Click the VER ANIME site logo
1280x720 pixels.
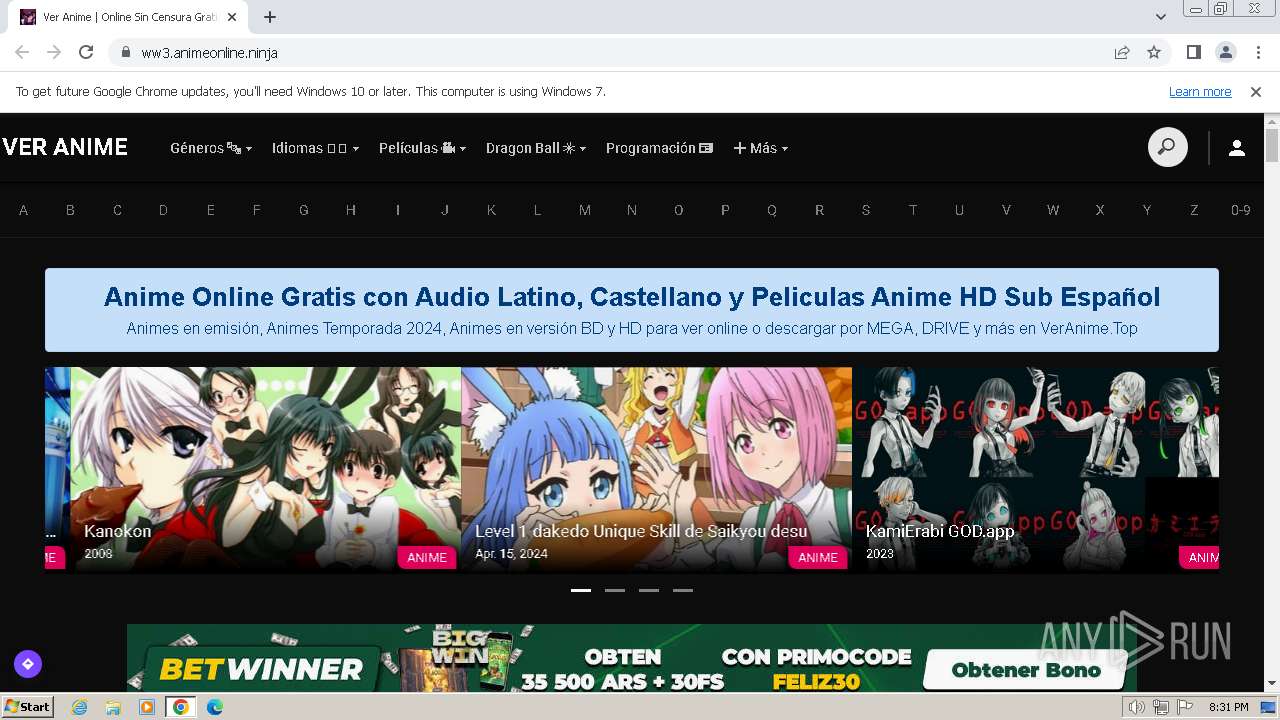(x=65, y=148)
